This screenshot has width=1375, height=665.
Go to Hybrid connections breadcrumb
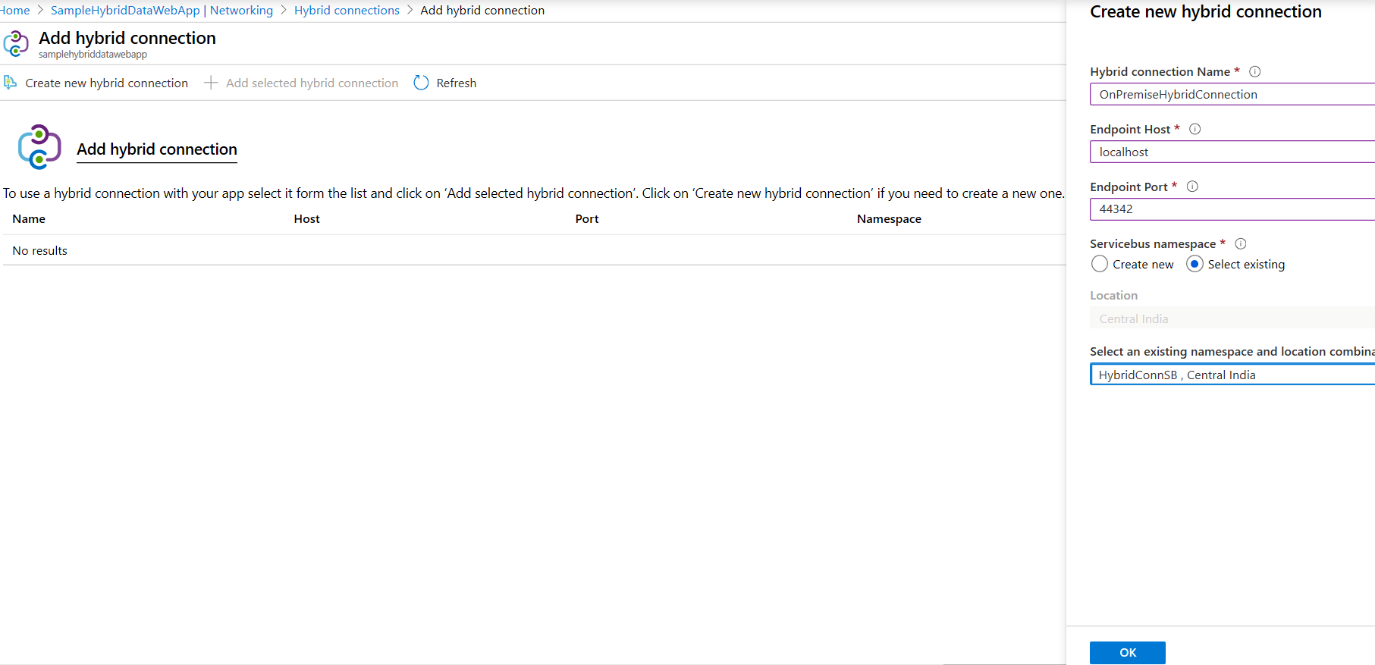click(347, 10)
